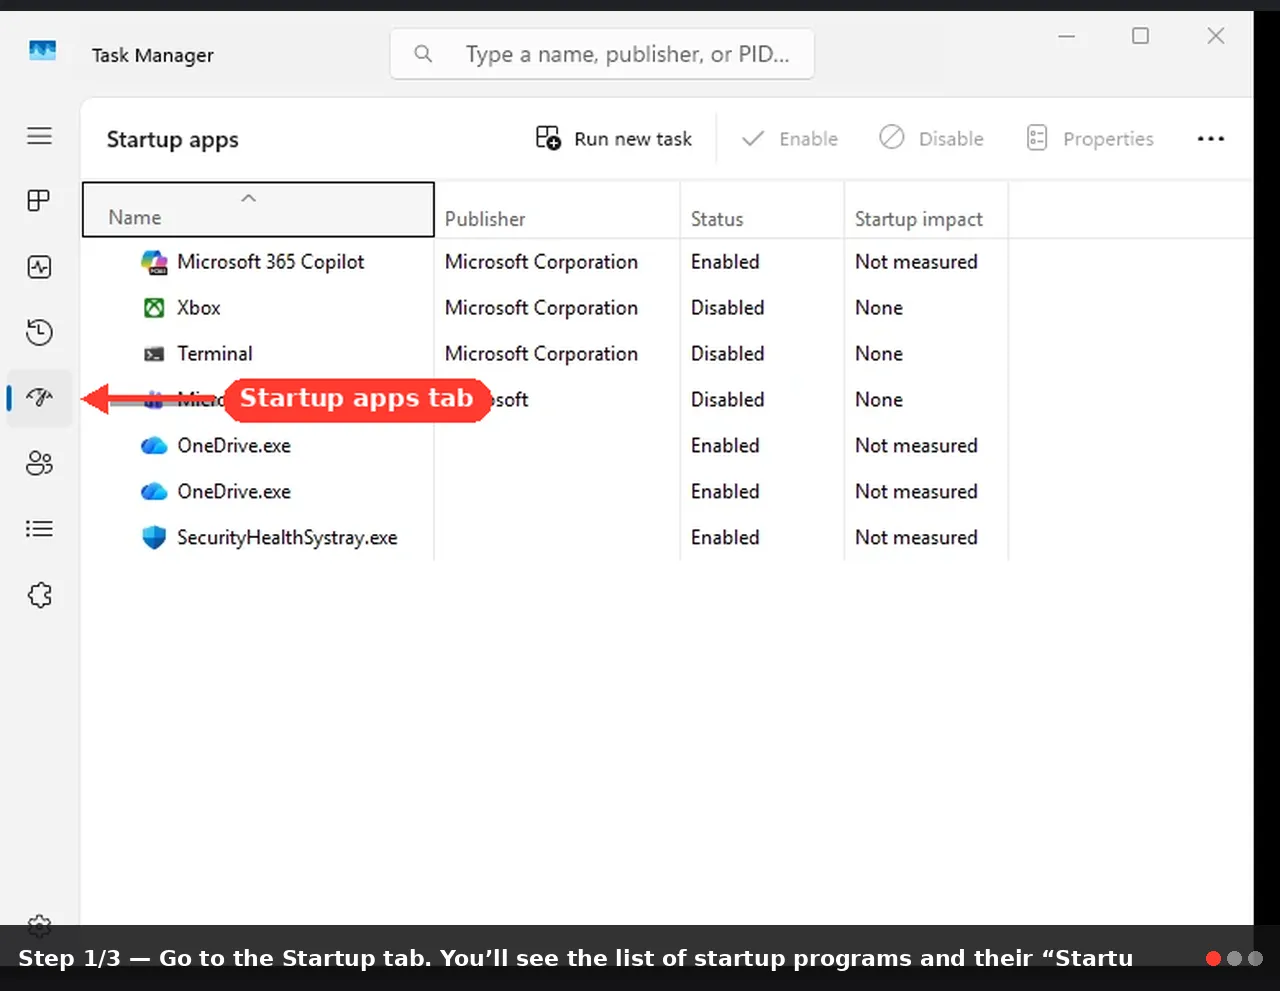Open the Users tab icon
The width and height of the screenshot is (1280, 991).
[39, 463]
